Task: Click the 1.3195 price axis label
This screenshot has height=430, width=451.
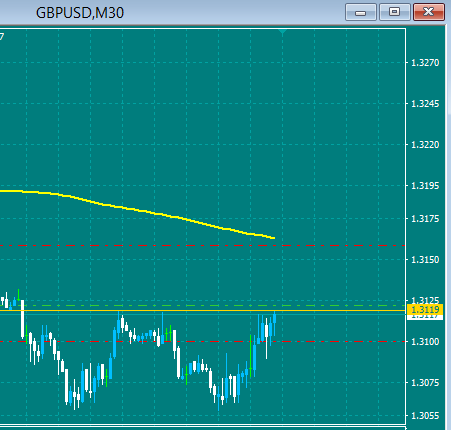Action: click(x=425, y=186)
